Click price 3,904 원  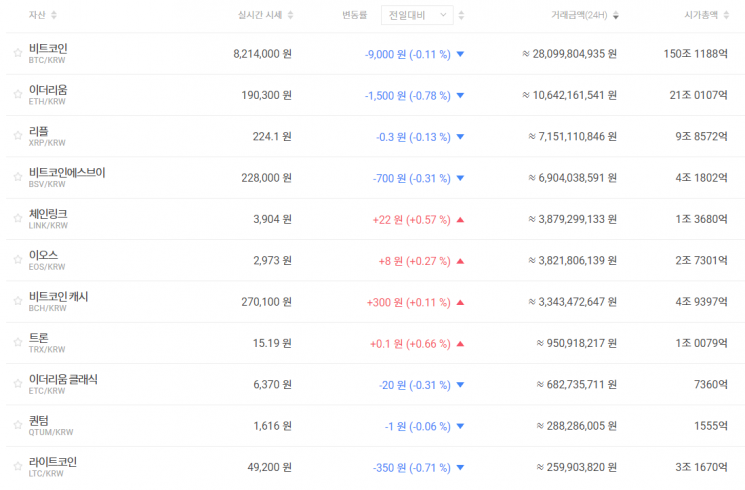pyautogui.click(x=273, y=219)
